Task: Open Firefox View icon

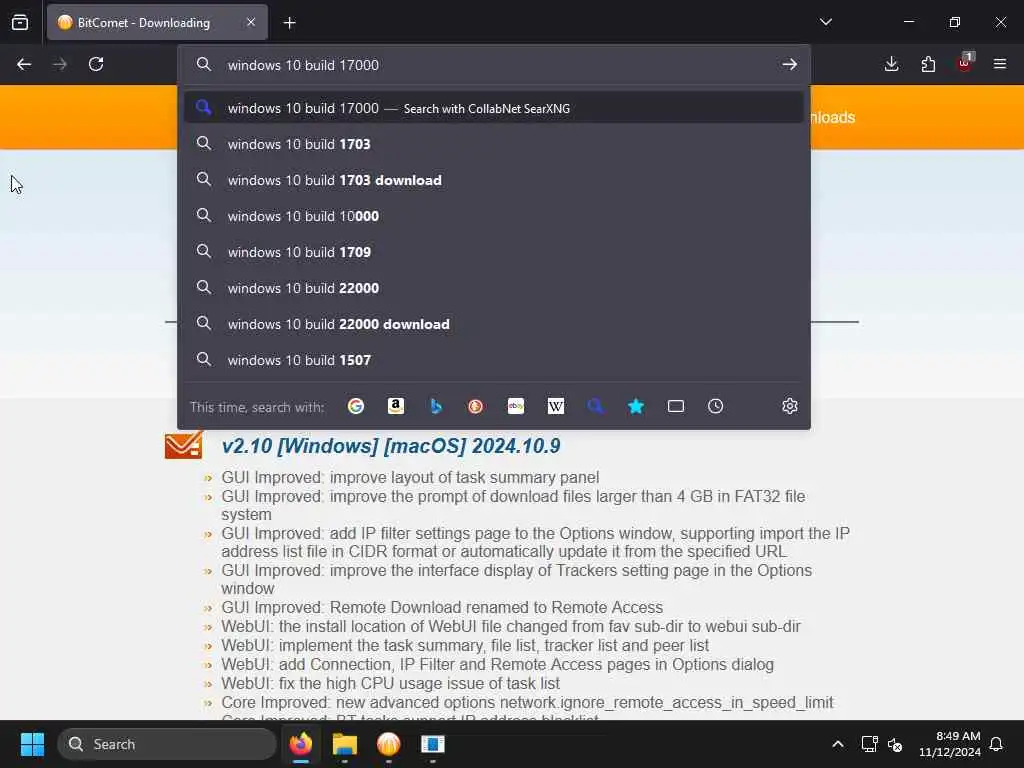Action: 20,22
